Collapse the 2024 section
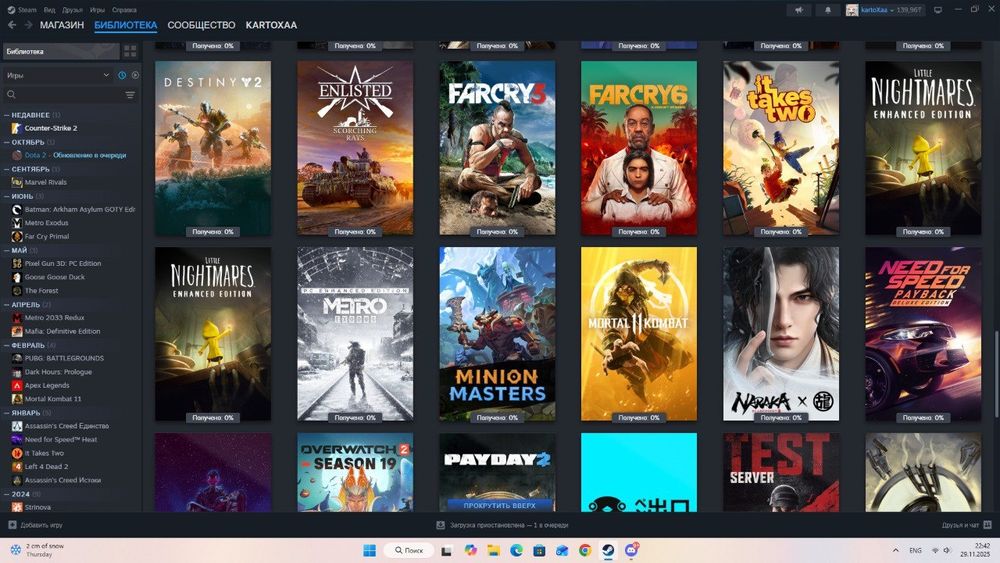Image resolution: width=1000 pixels, height=563 pixels. (x=6, y=494)
